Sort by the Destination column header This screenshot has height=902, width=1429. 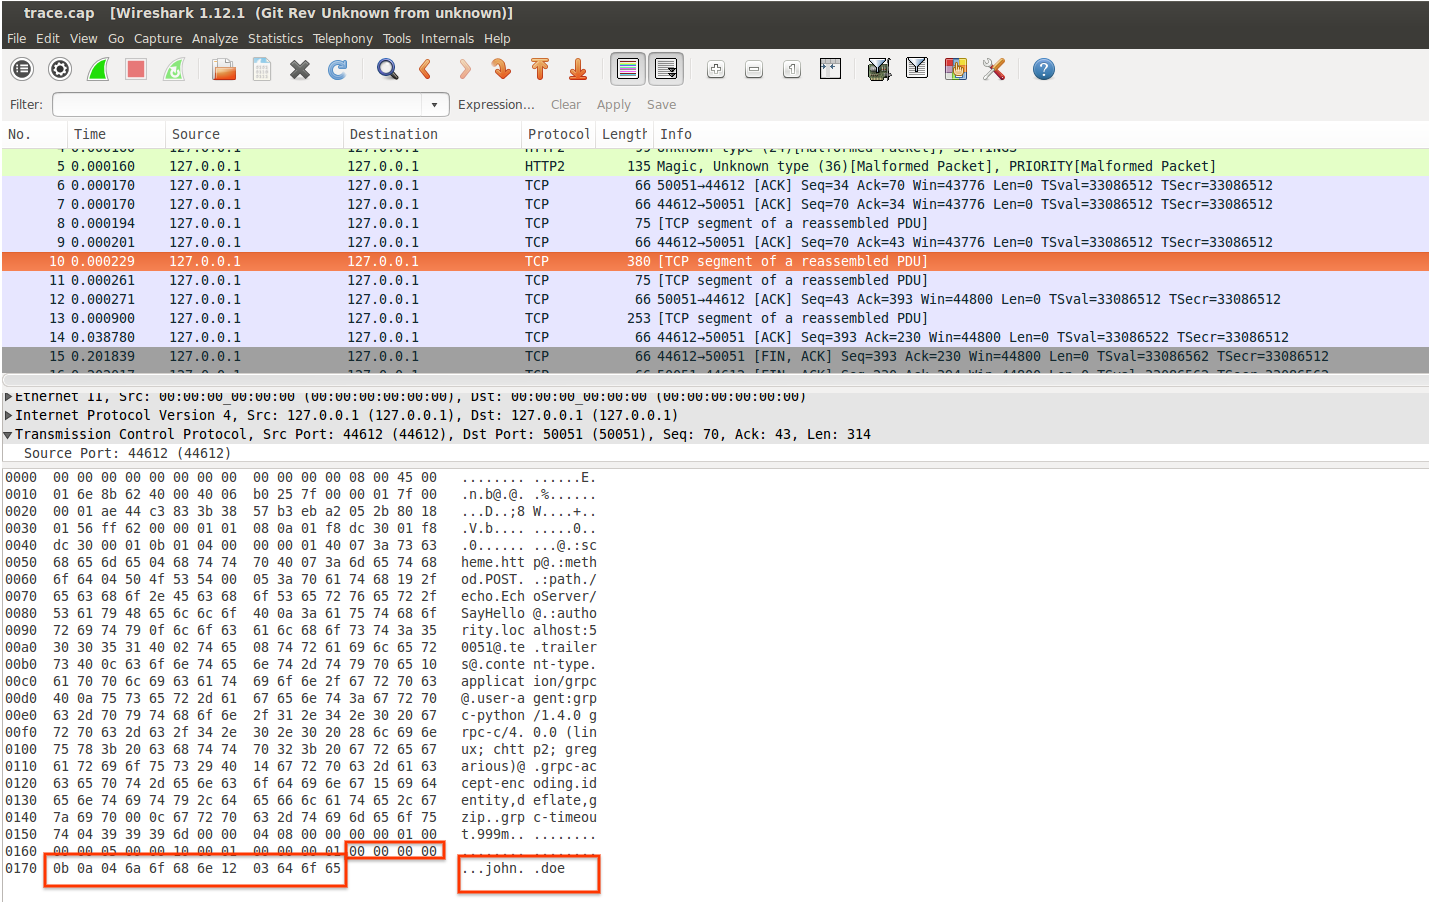tap(432, 134)
